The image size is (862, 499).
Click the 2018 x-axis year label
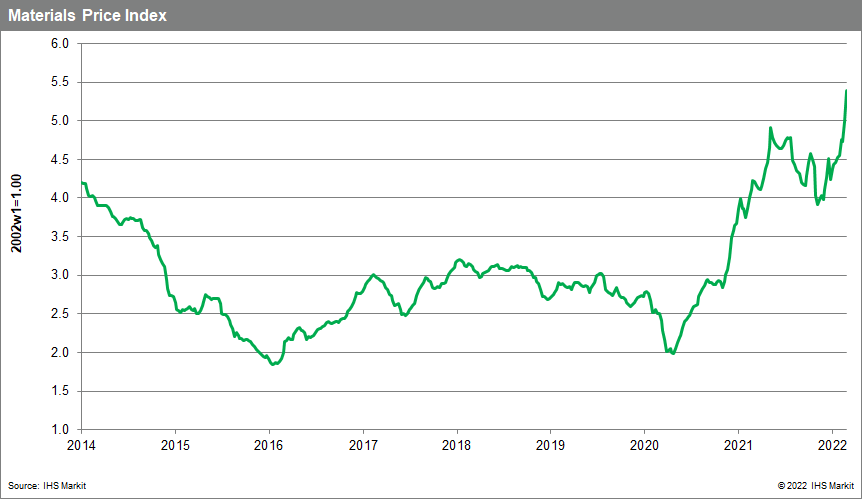(x=457, y=445)
